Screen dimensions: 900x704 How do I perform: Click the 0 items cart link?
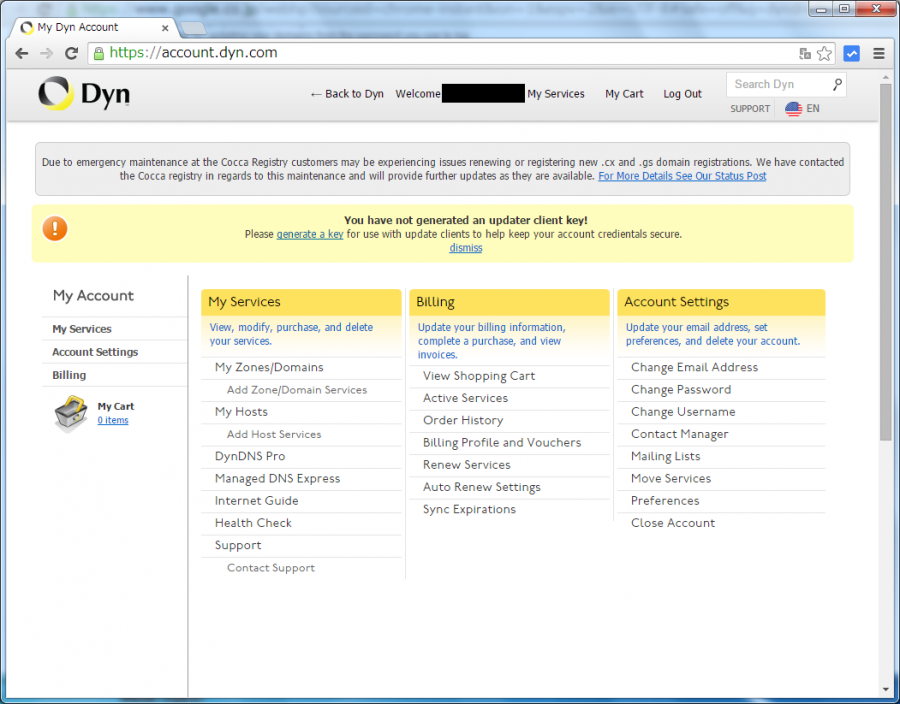click(113, 420)
